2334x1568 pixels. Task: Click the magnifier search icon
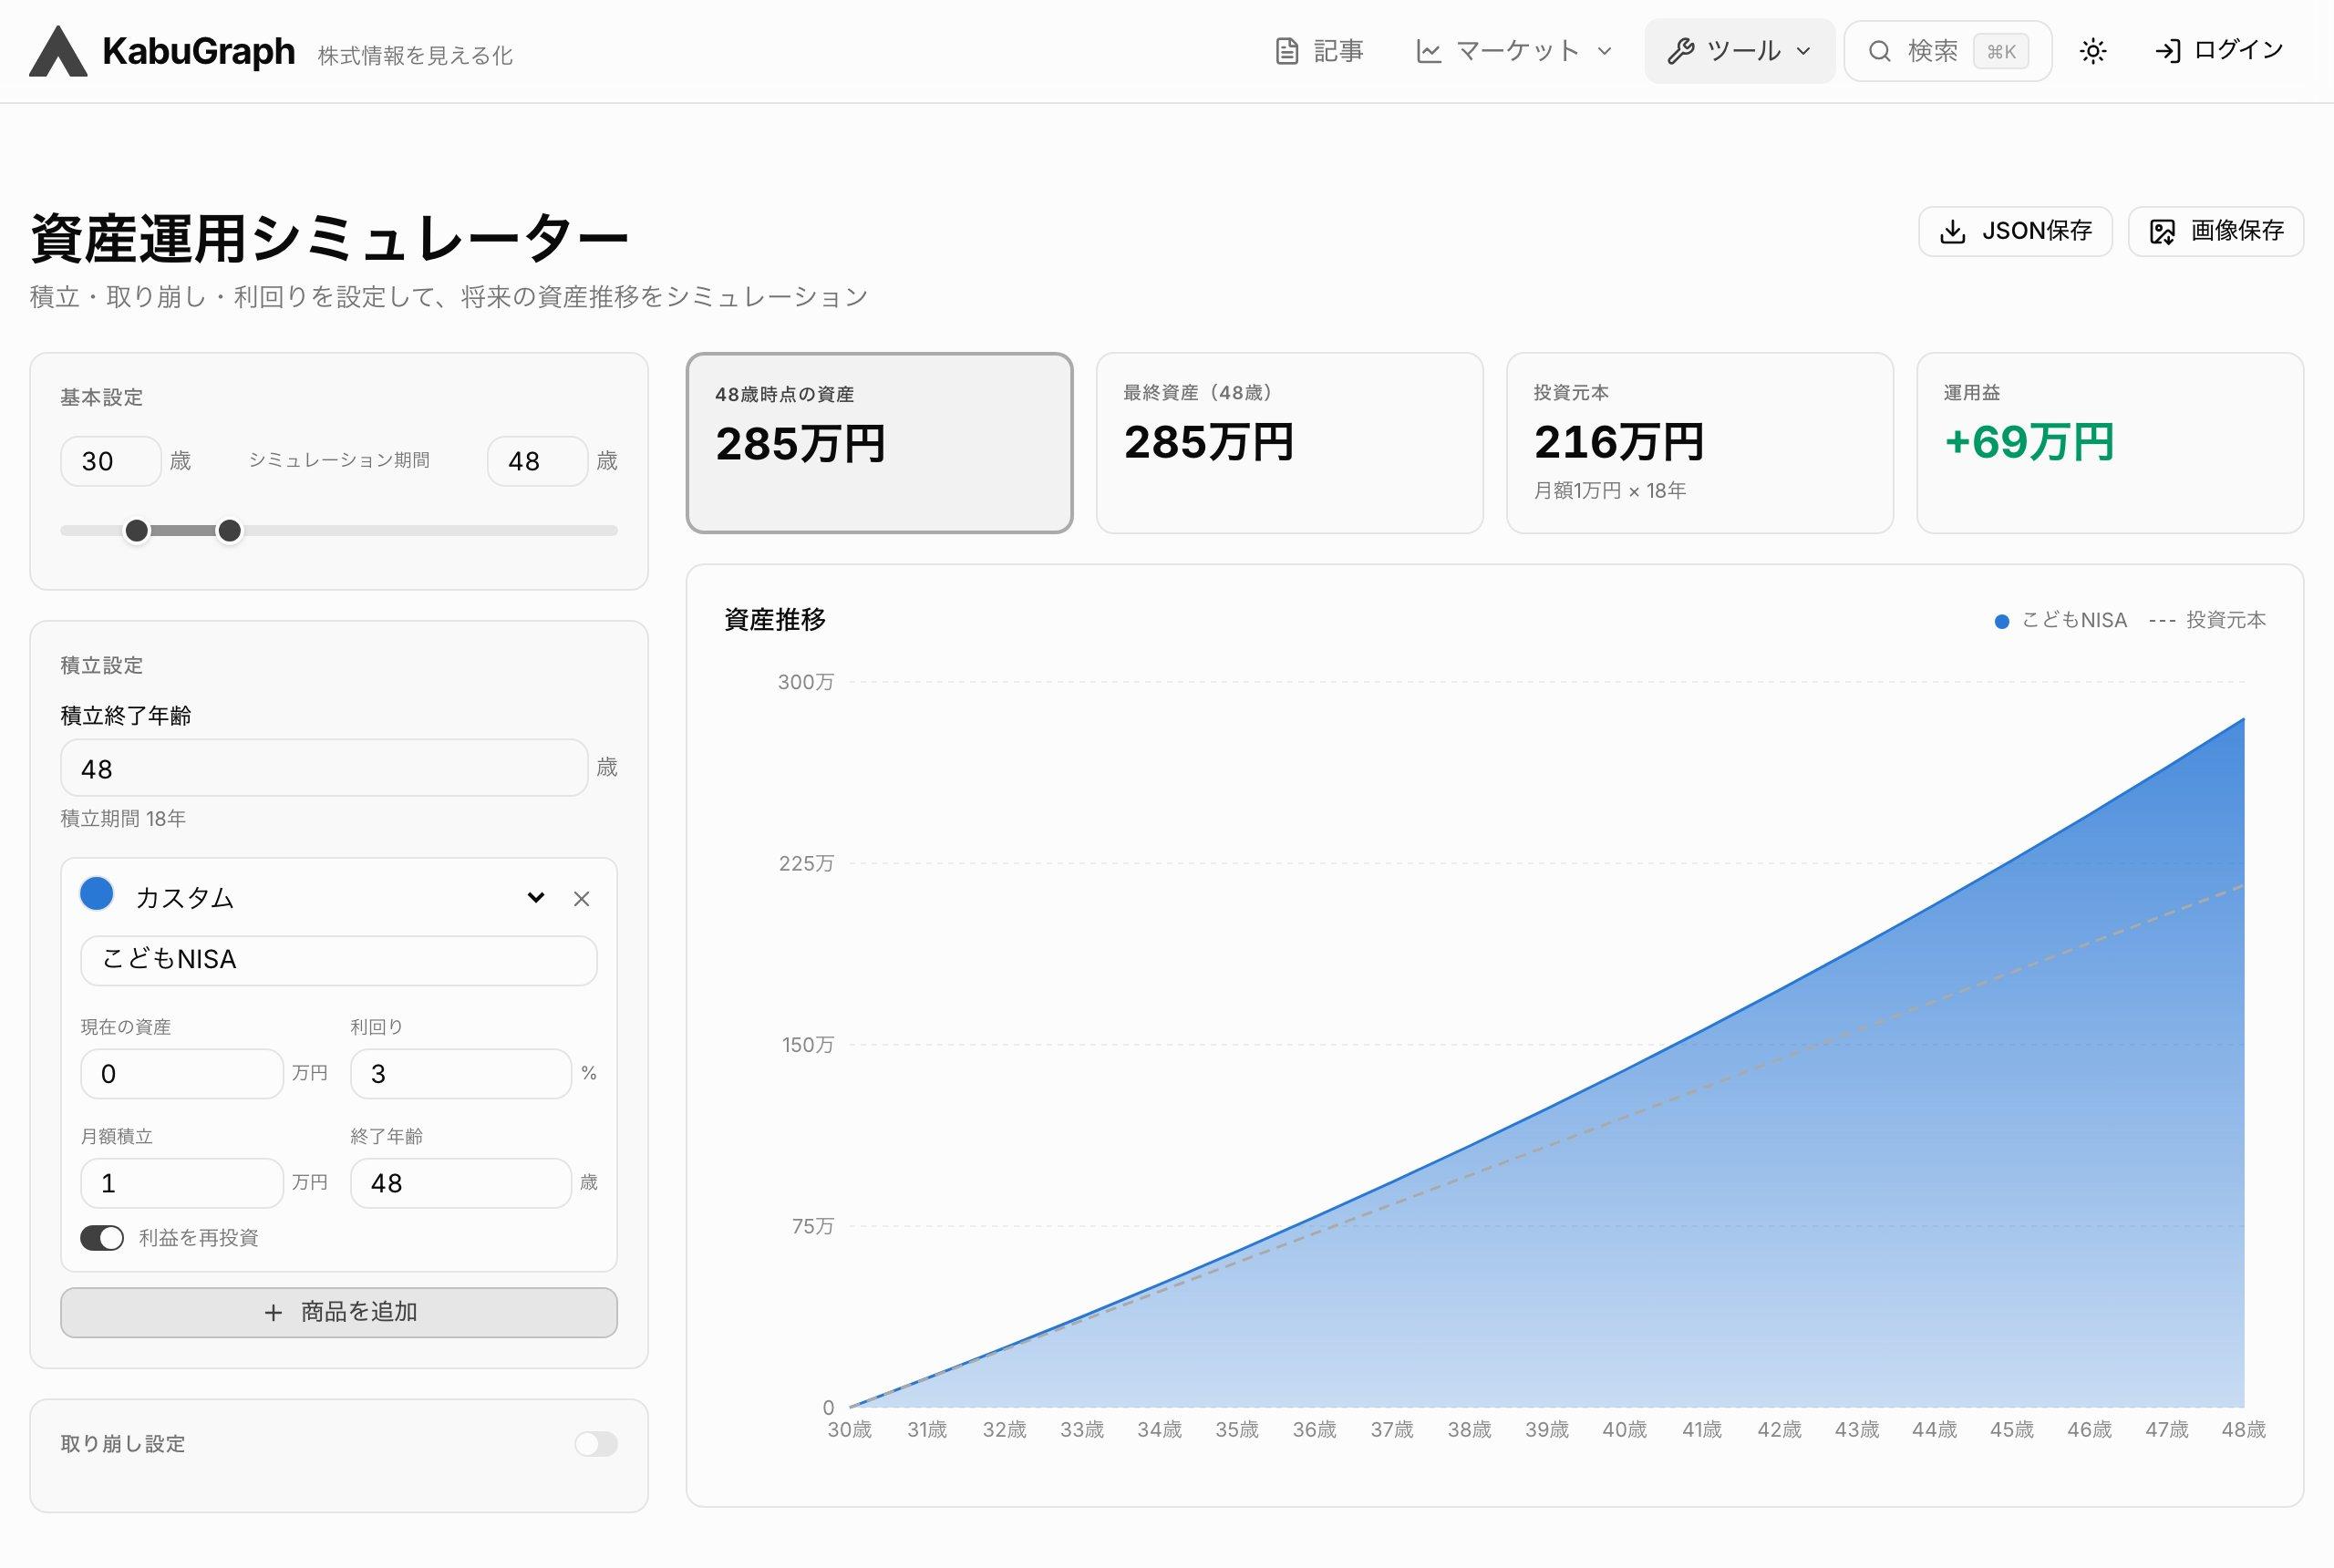point(1880,51)
